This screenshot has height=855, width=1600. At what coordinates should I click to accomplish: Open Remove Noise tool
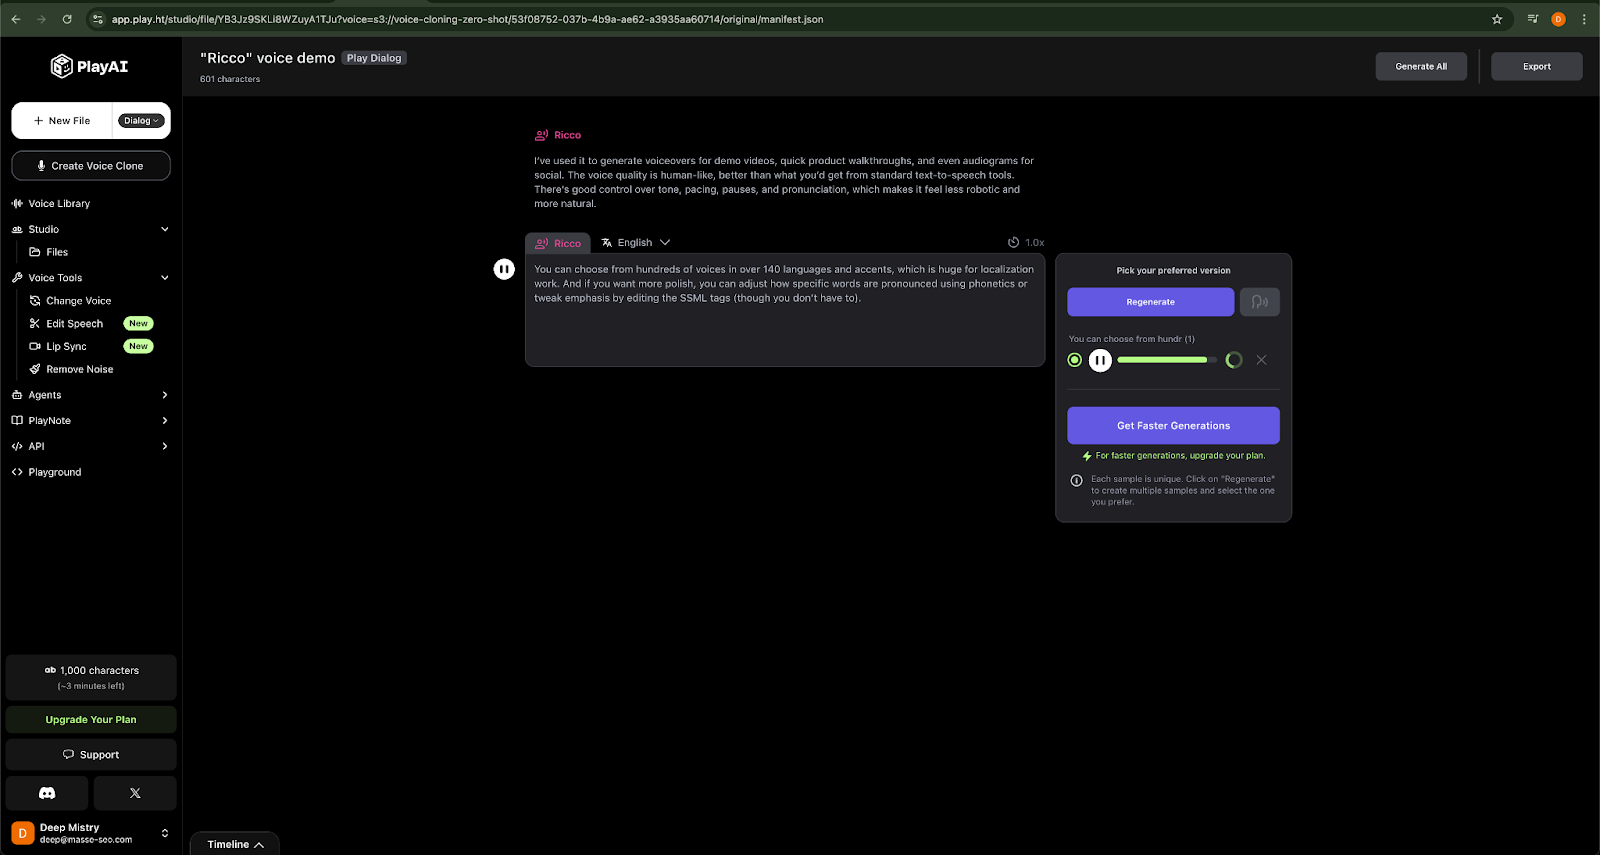click(x=79, y=369)
